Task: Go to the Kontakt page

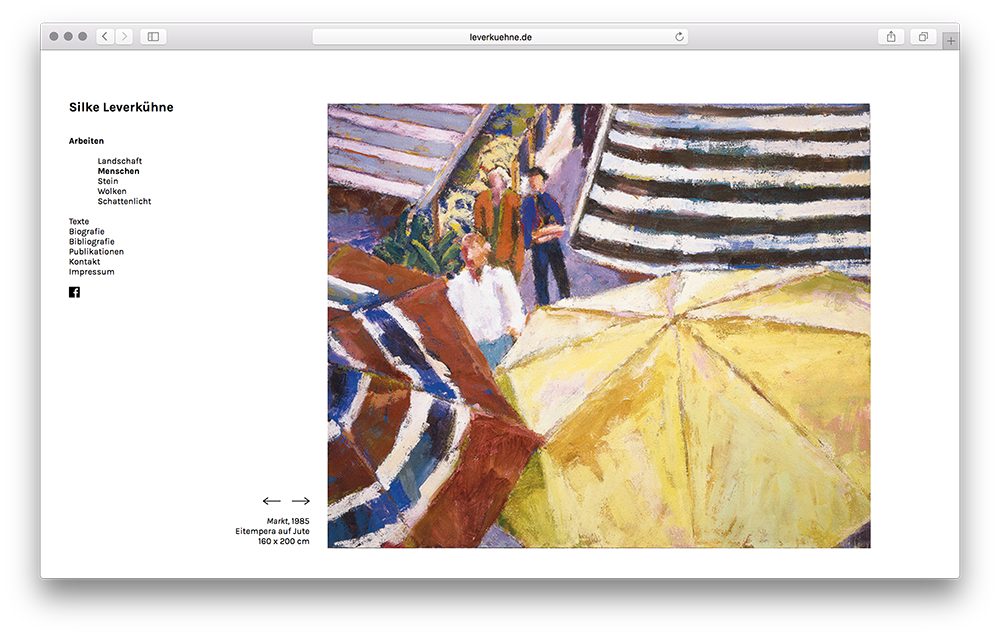Action: coord(85,262)
